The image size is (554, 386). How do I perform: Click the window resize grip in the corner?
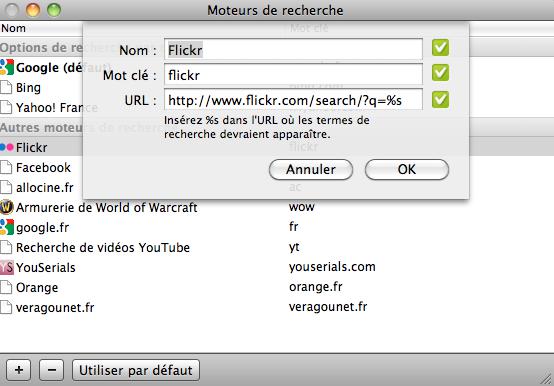coord(546,379)
